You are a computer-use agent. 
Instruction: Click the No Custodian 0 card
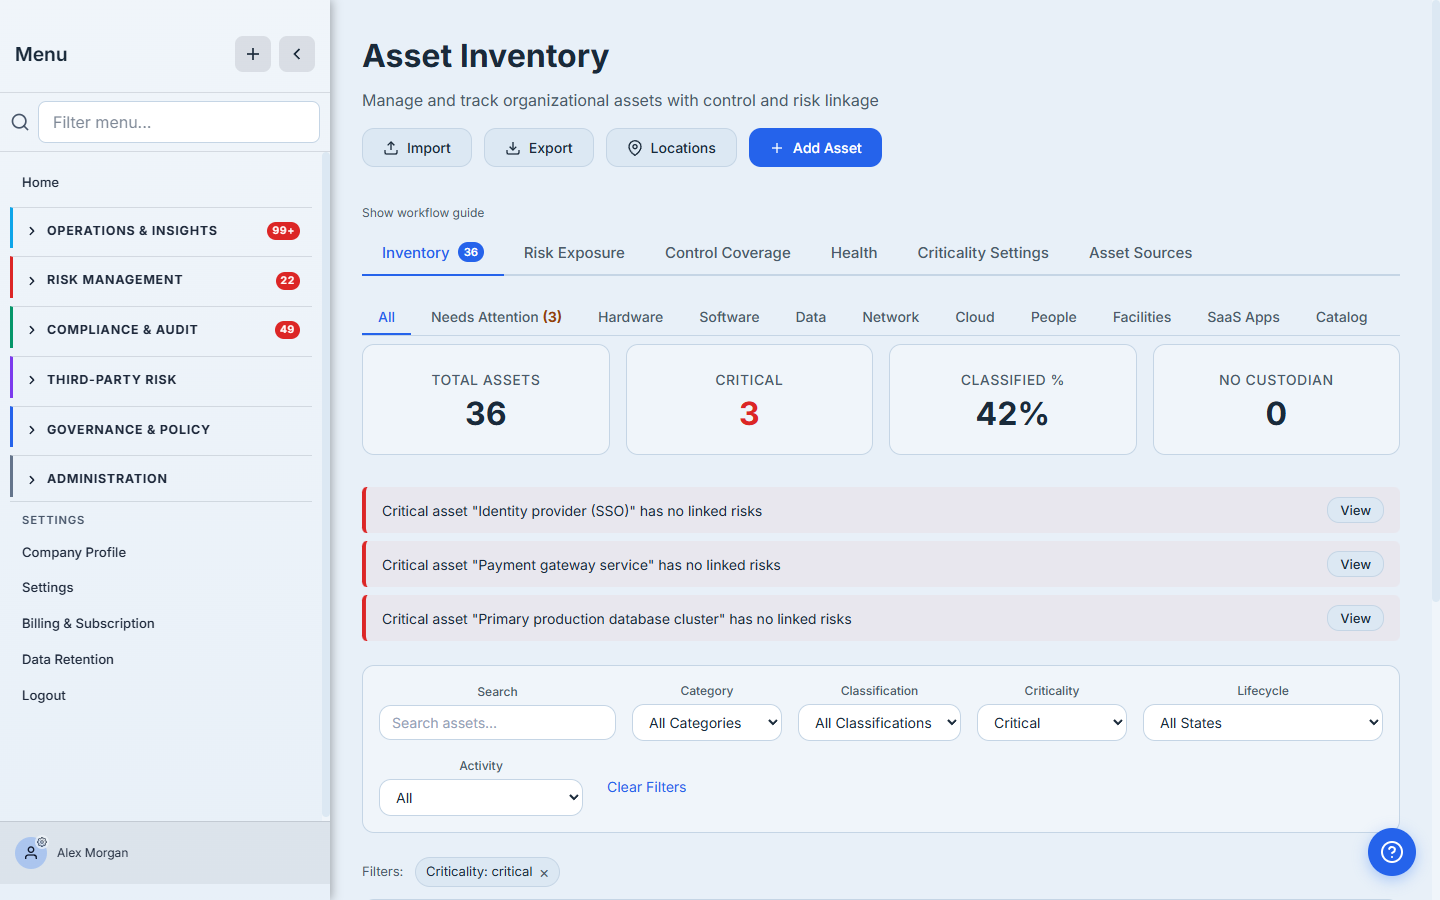pyautogui.click(x=1276, y=400)
